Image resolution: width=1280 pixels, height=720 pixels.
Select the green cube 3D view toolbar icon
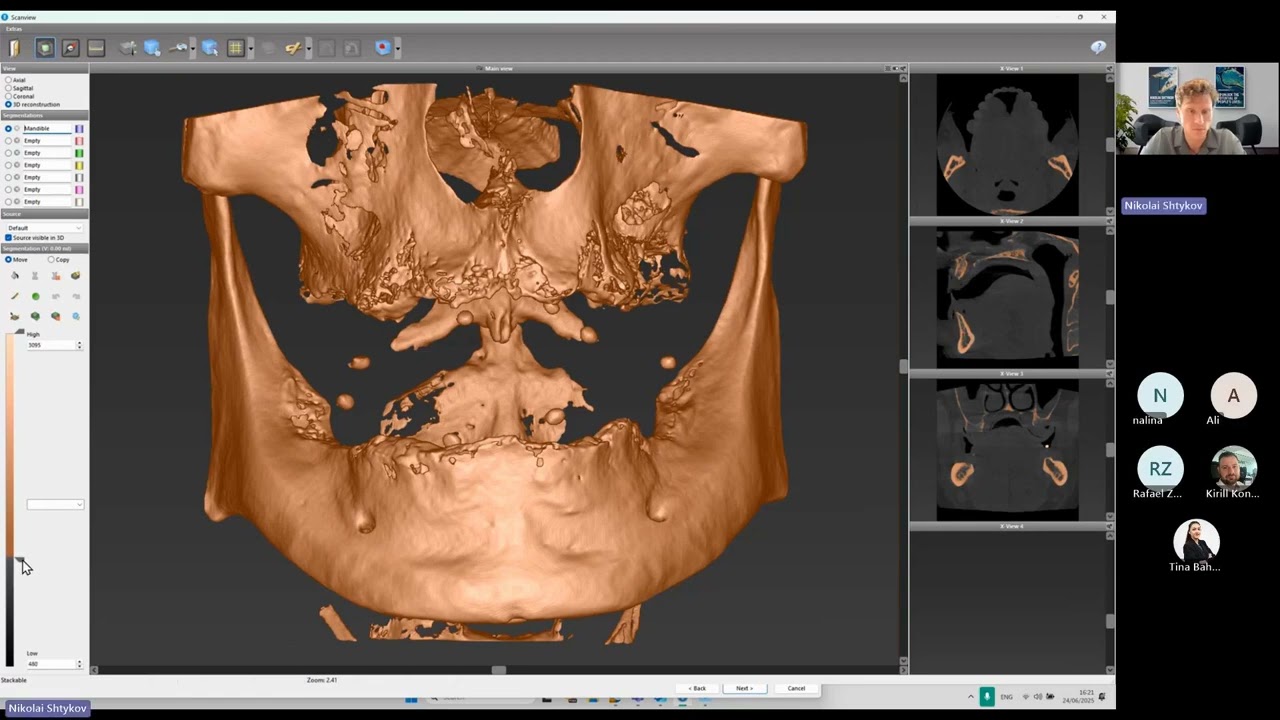[45, 48]
